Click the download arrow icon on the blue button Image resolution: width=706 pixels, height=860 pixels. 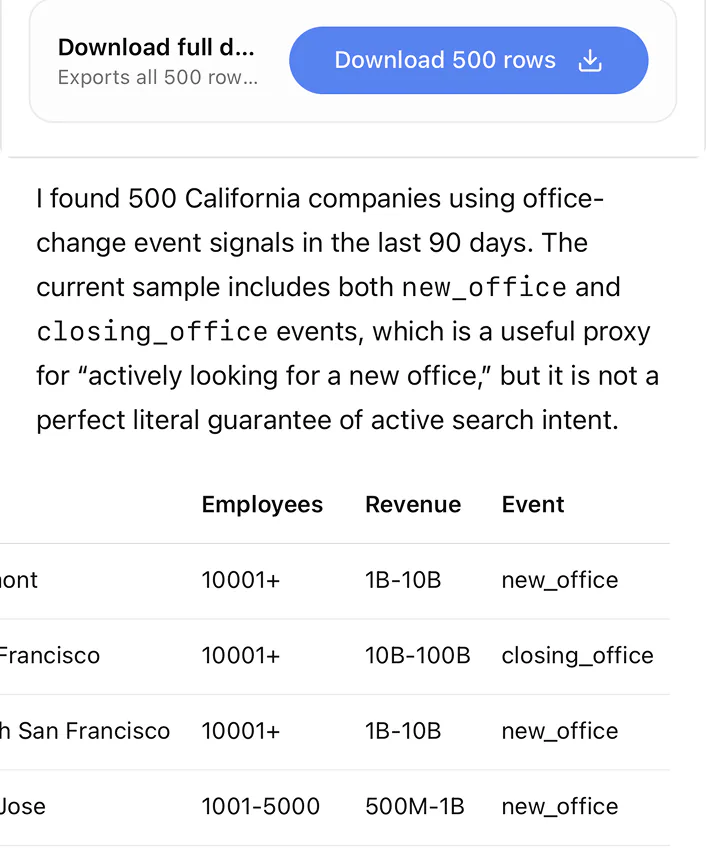[x=590, y=60]
